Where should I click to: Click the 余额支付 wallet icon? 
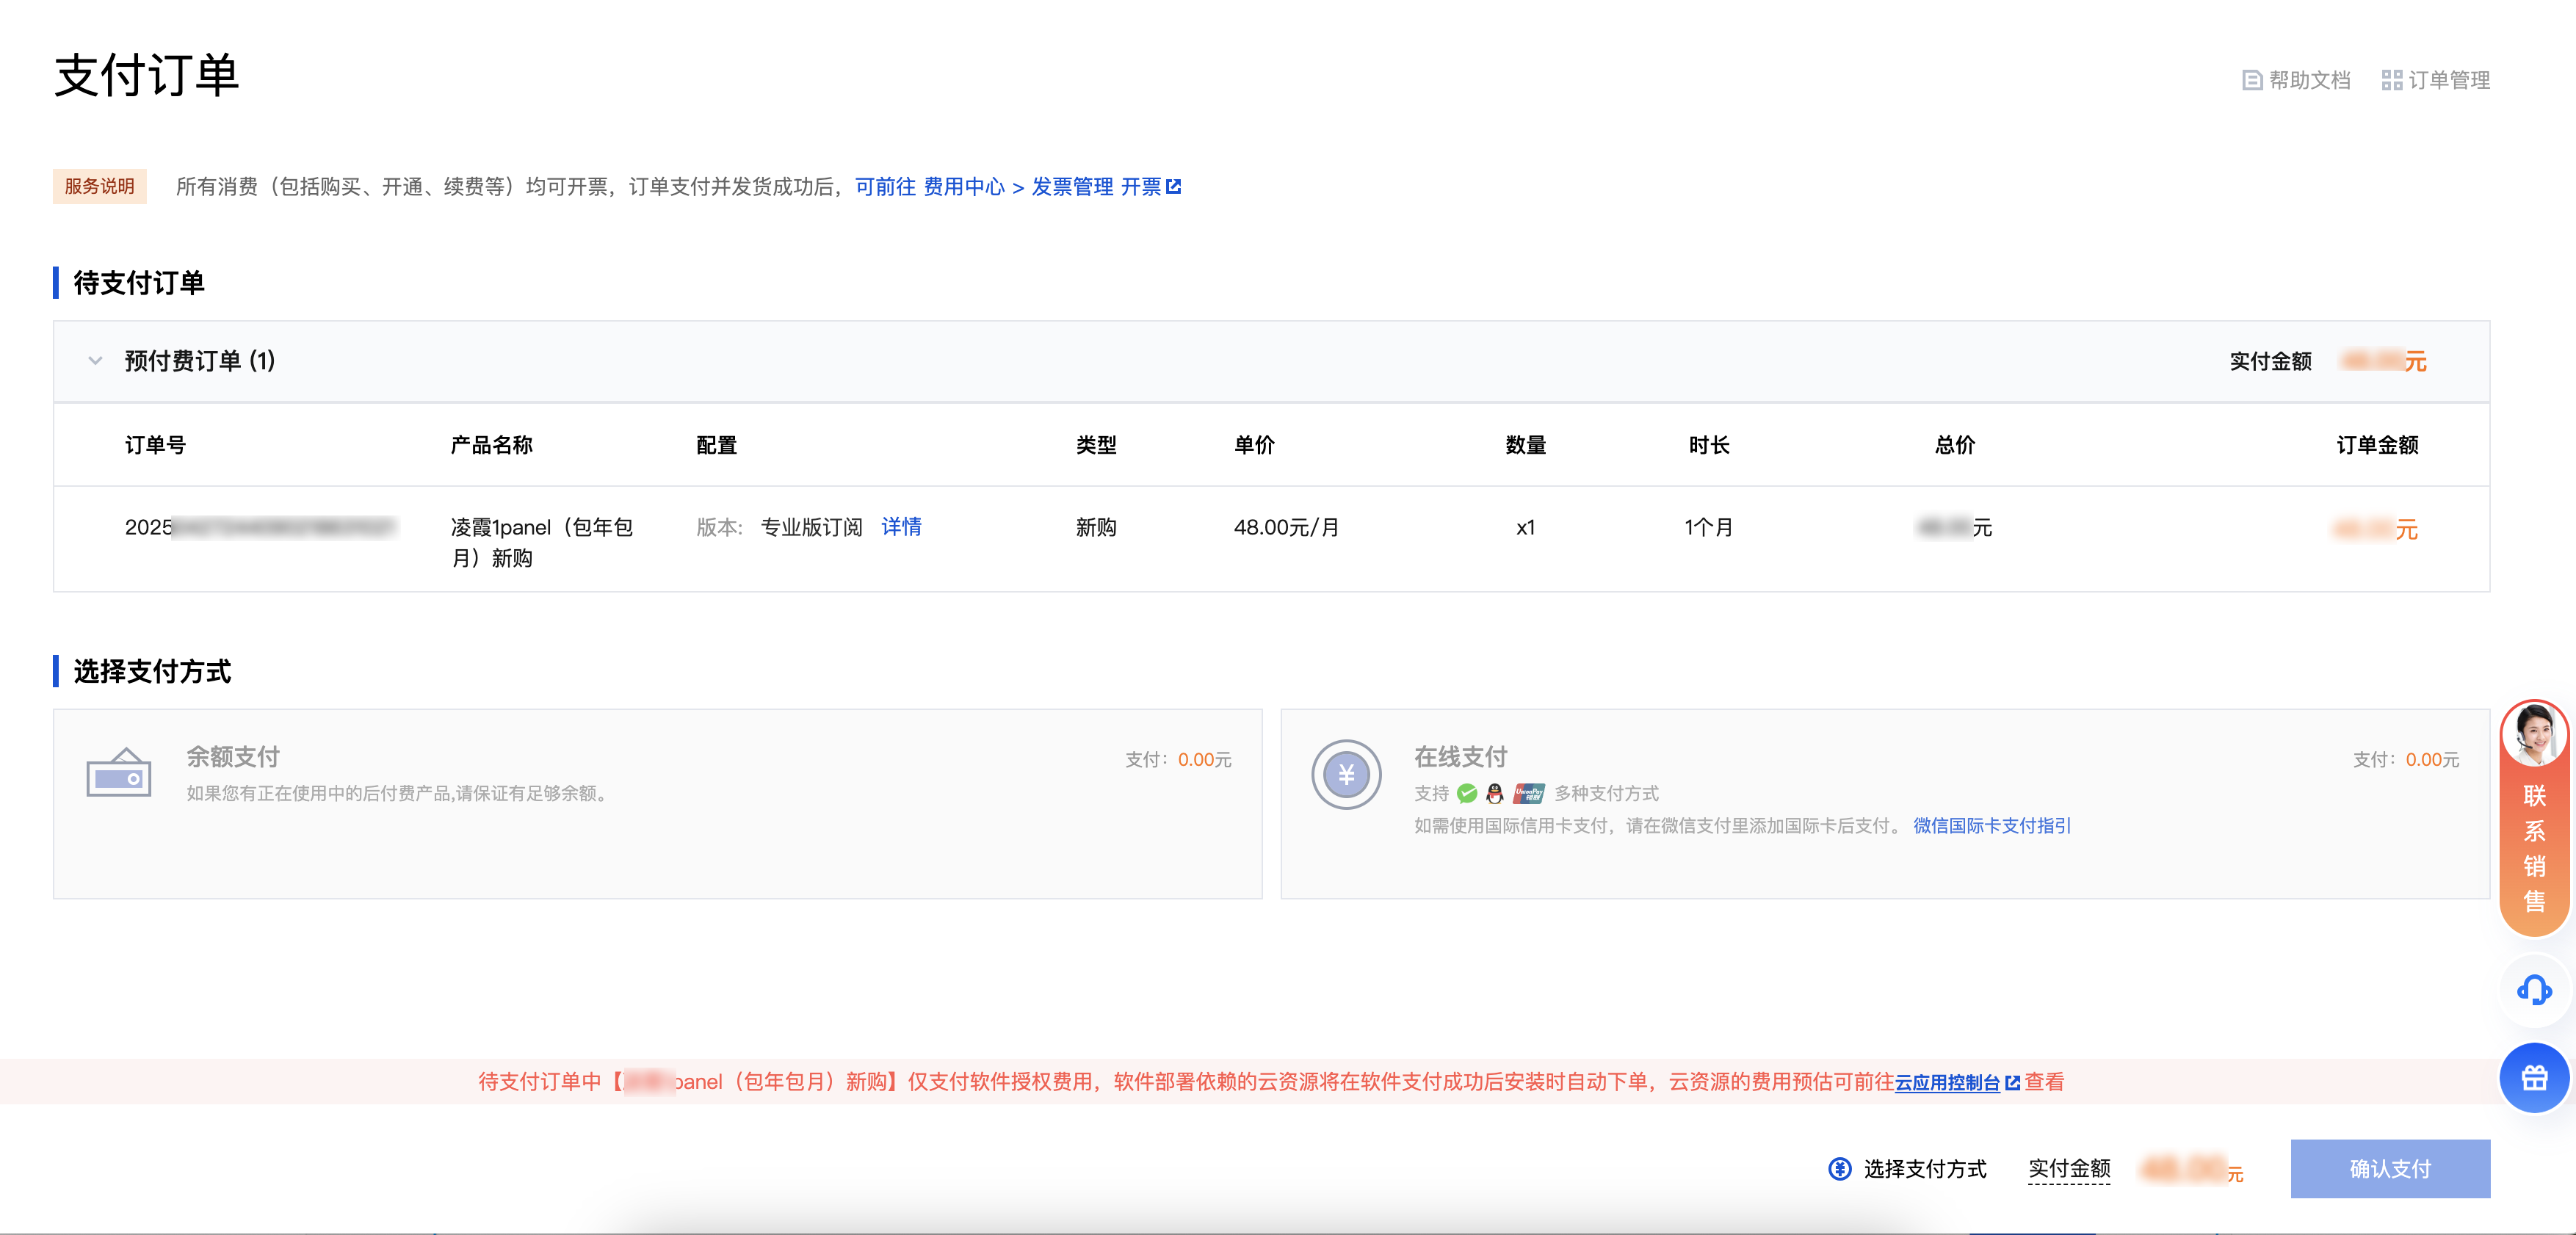coord(119,772)
